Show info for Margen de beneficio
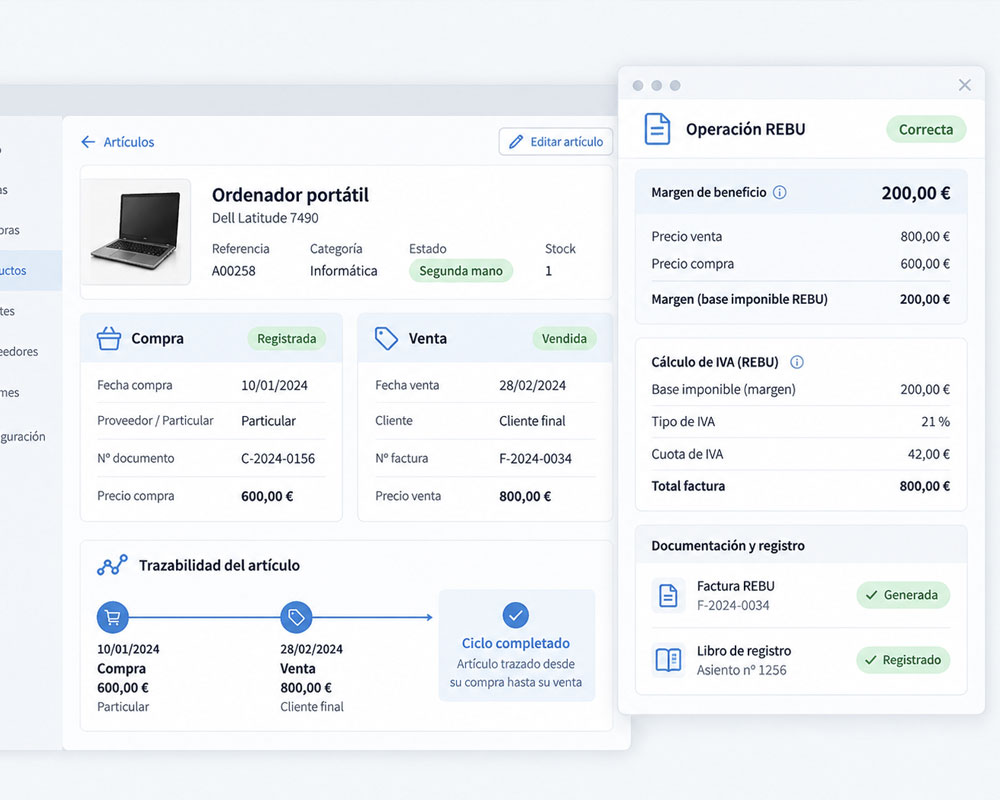 coord(779,192)
